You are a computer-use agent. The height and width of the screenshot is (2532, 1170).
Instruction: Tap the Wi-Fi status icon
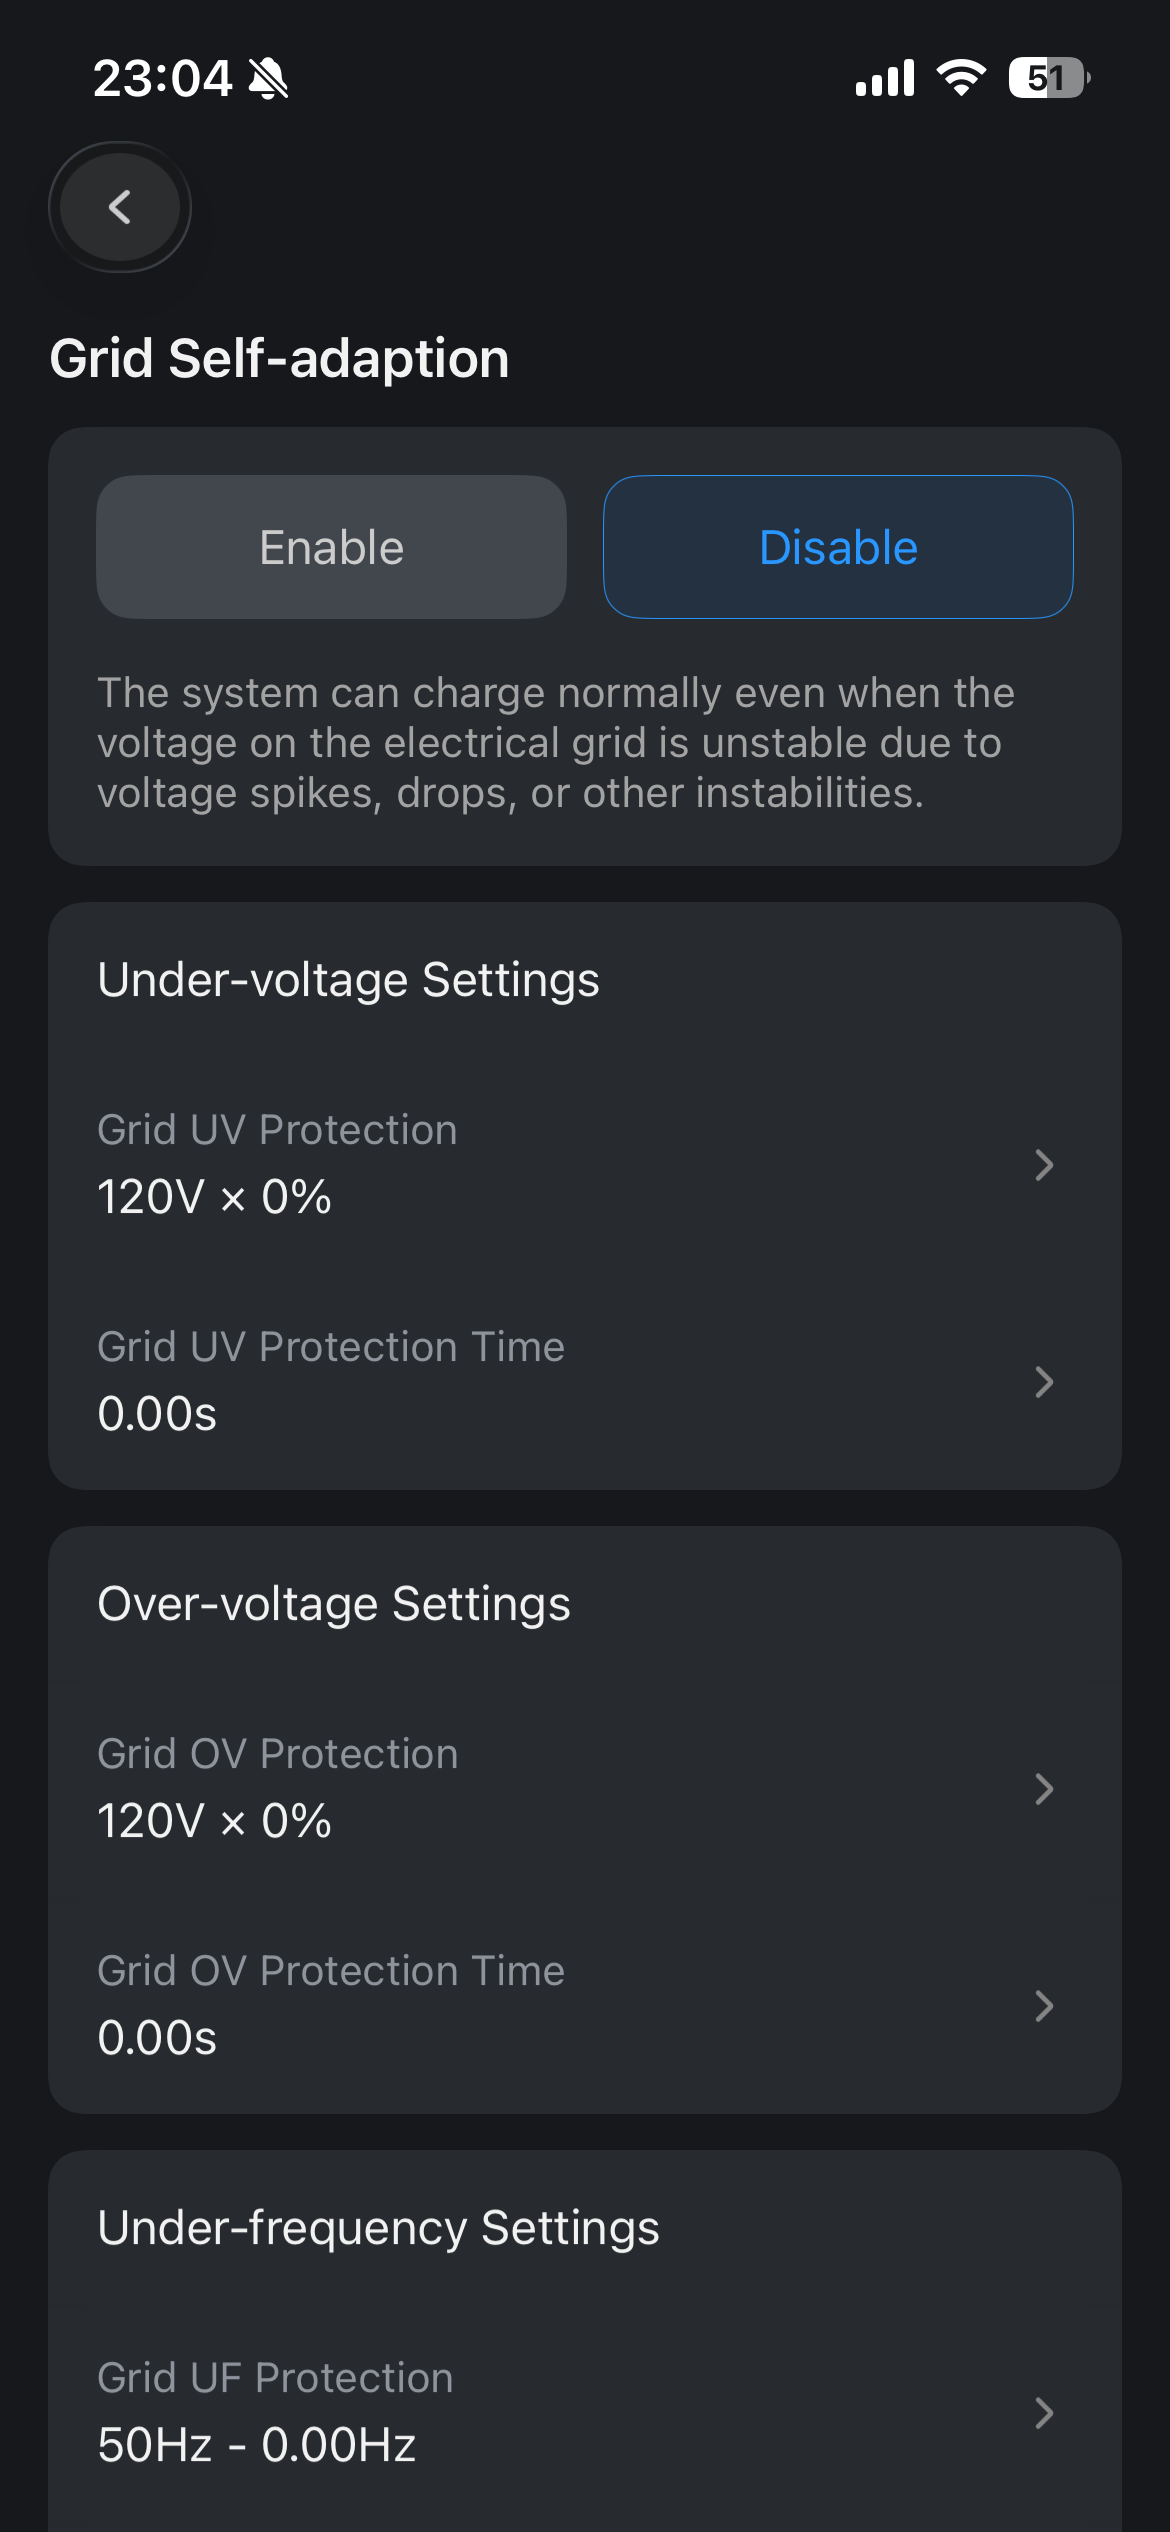click(x=961, y=78)
